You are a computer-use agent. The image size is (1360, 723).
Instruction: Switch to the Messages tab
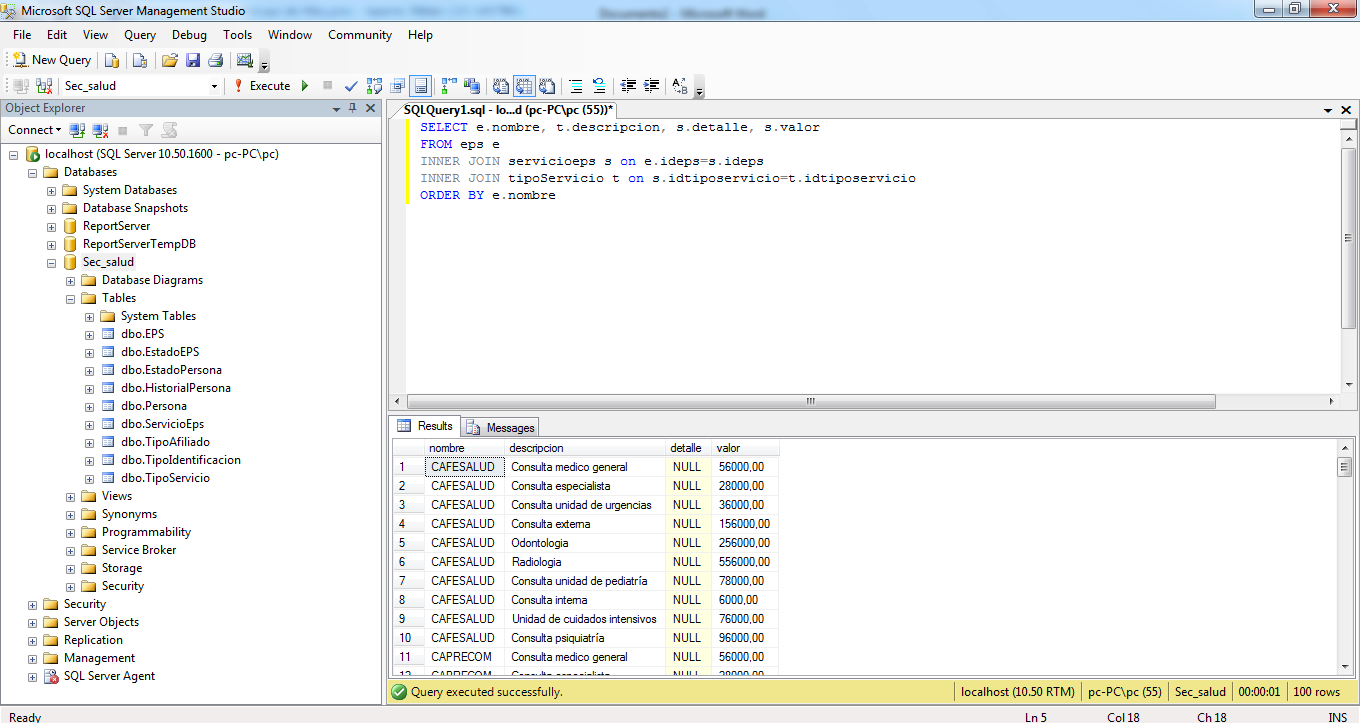(x=500, y=427)
